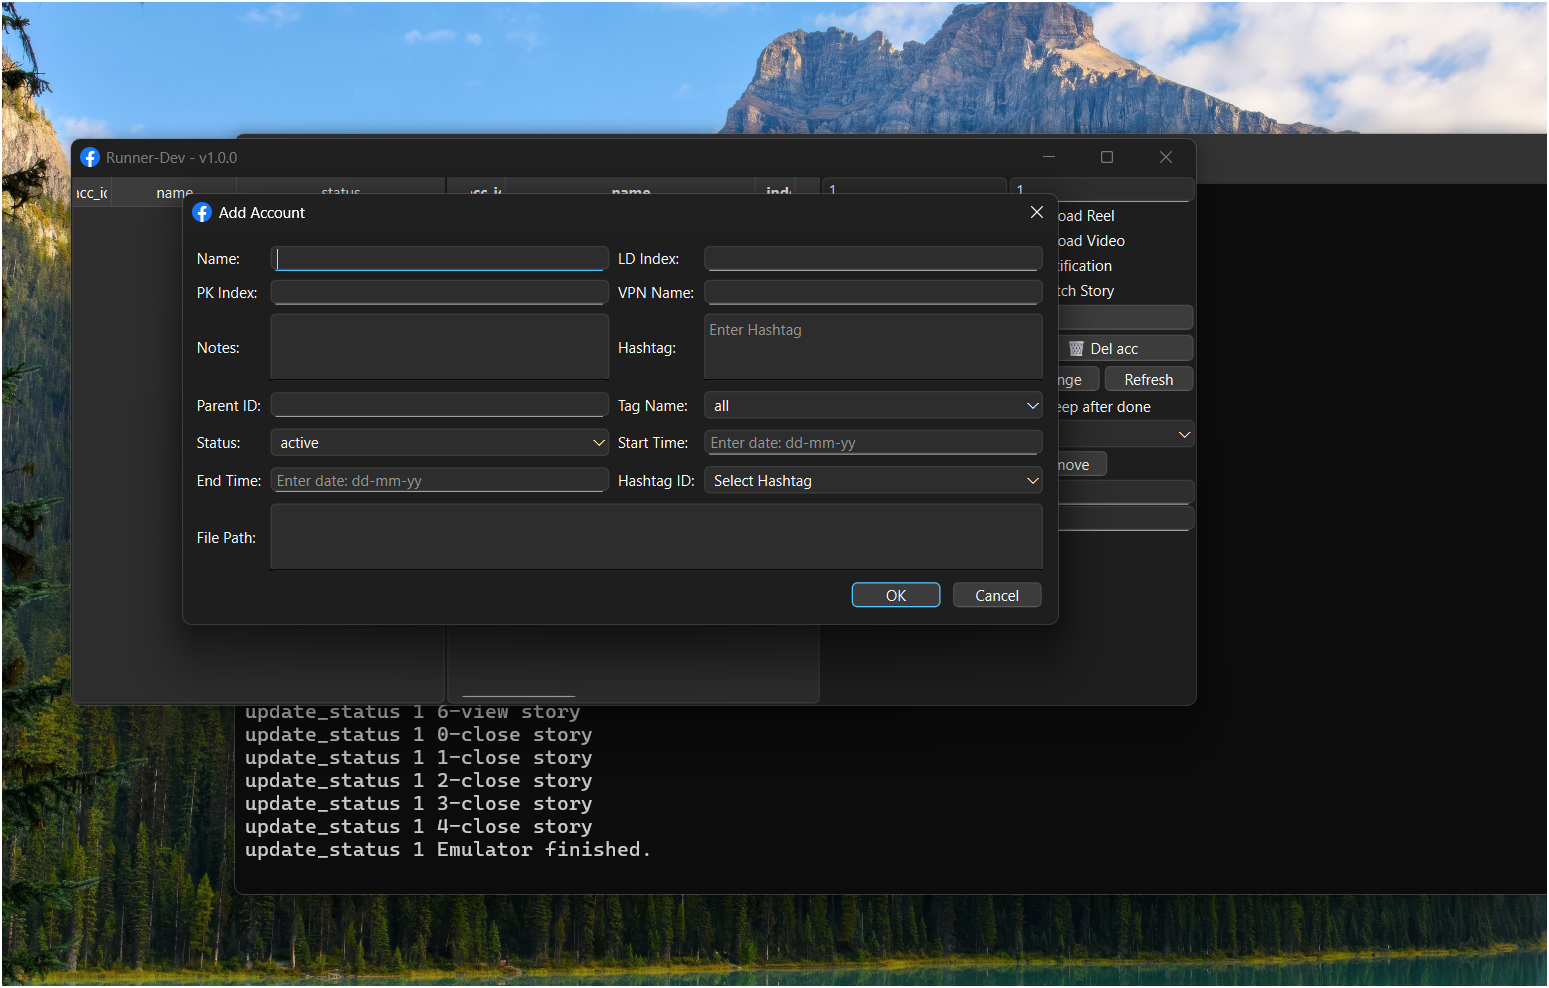Click the 'Enter Hashtag' field

pos(872,346)
